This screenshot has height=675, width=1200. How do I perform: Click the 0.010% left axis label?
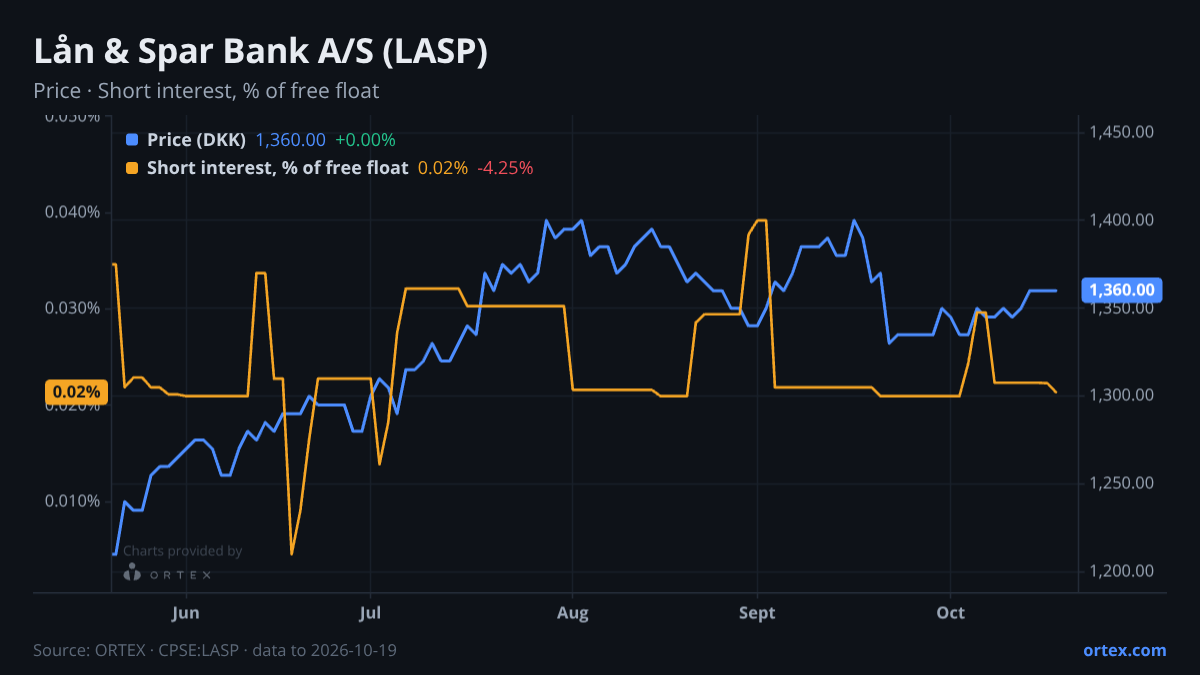(72, 500)
